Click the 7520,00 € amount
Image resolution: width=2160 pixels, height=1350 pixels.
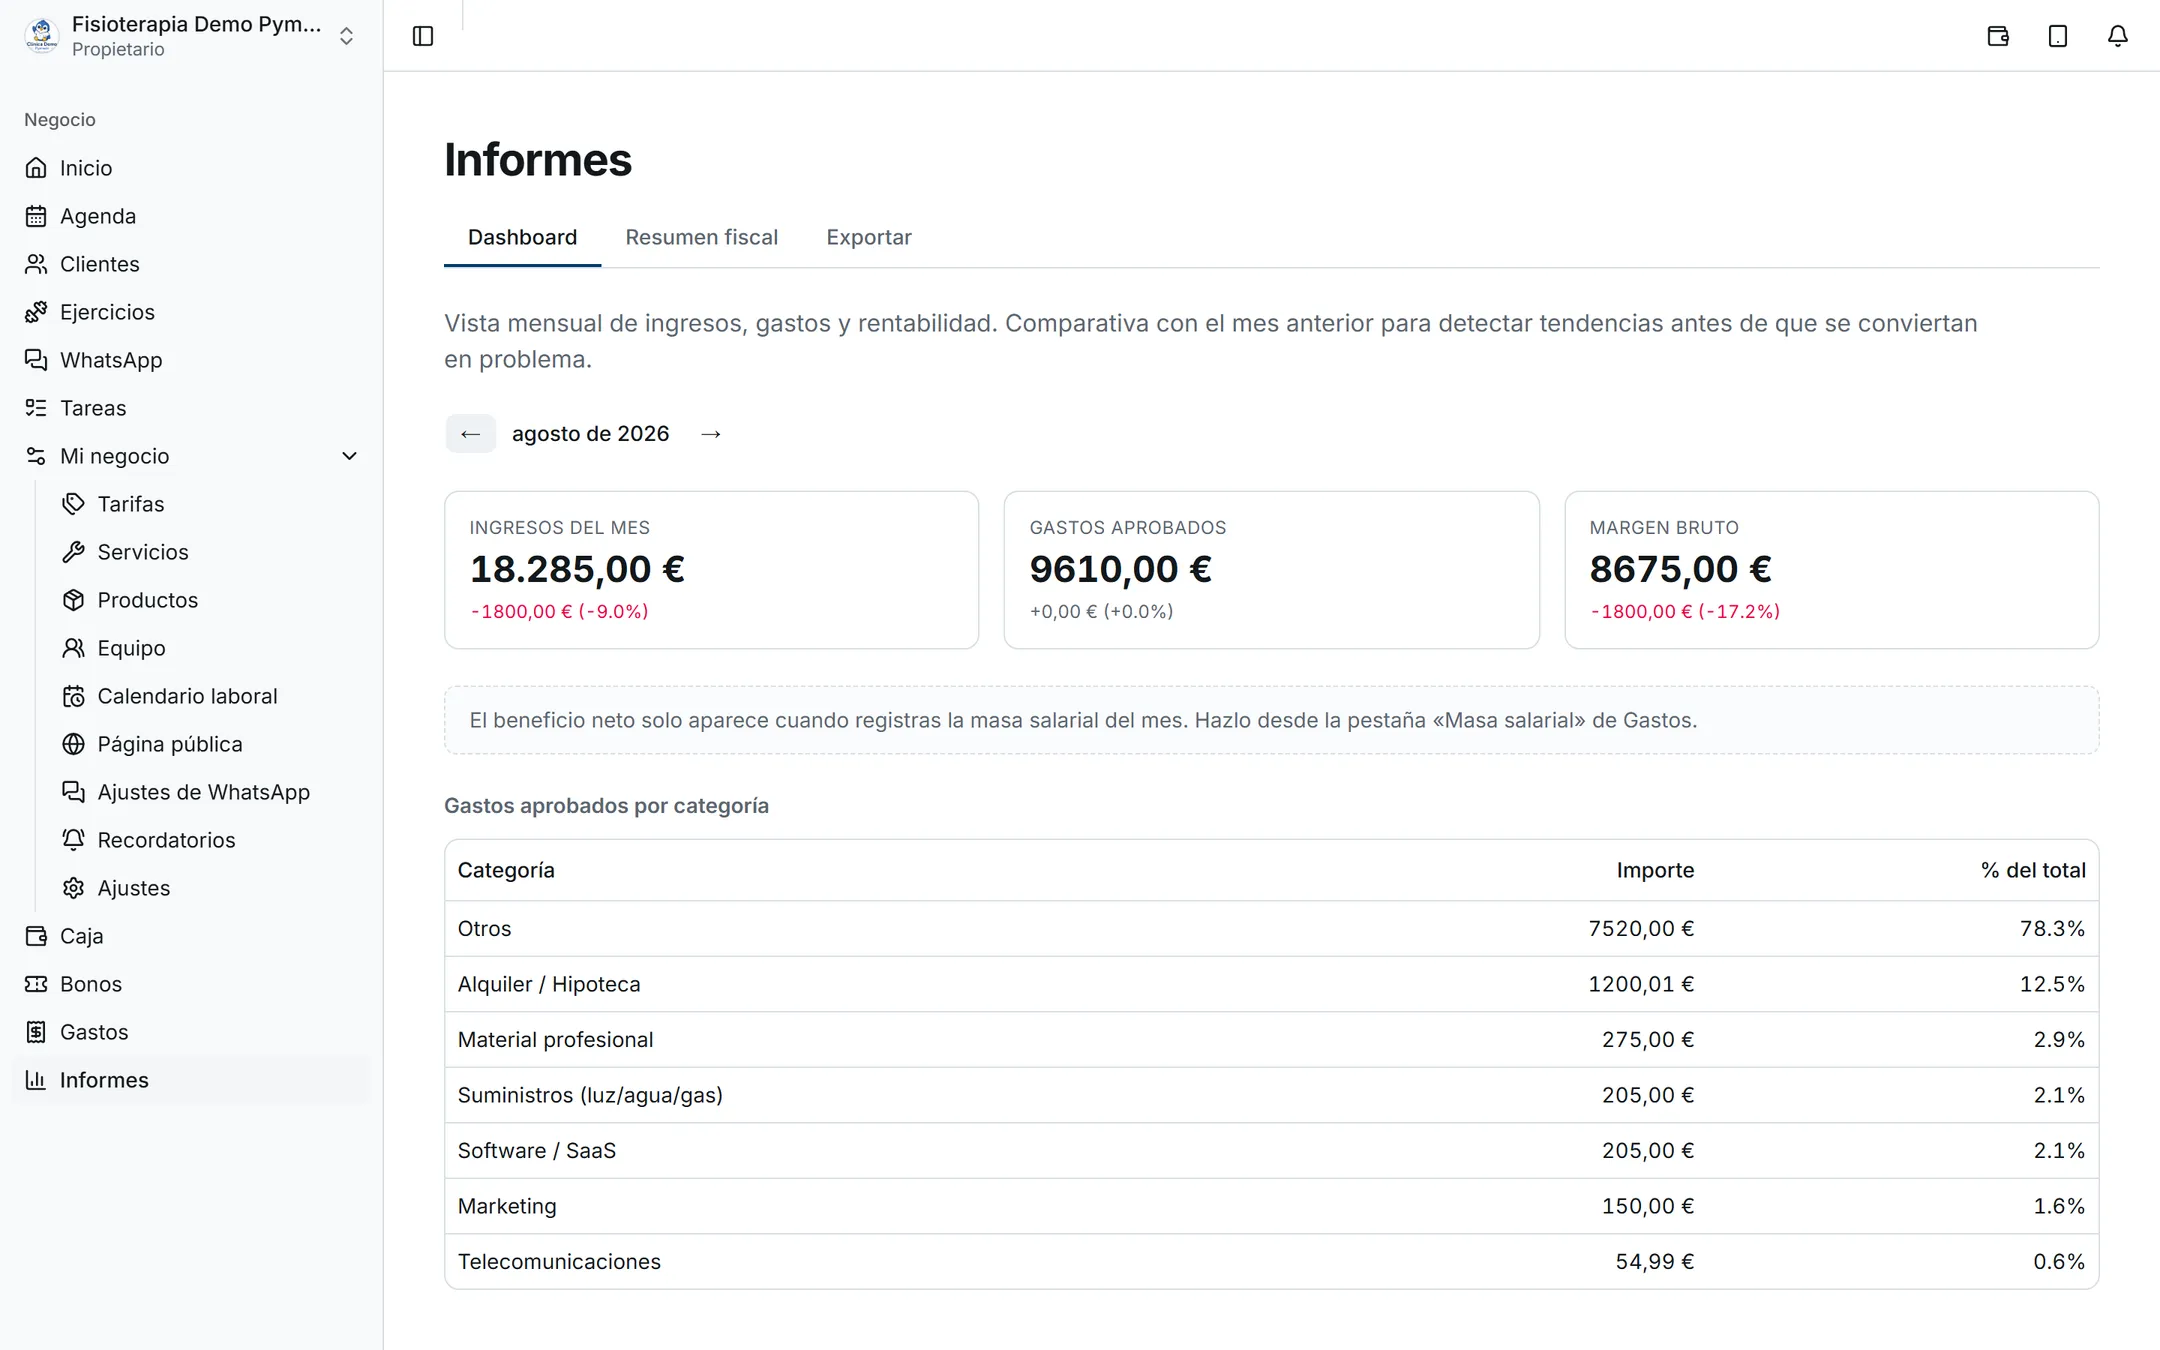[x=1641, y=929]
